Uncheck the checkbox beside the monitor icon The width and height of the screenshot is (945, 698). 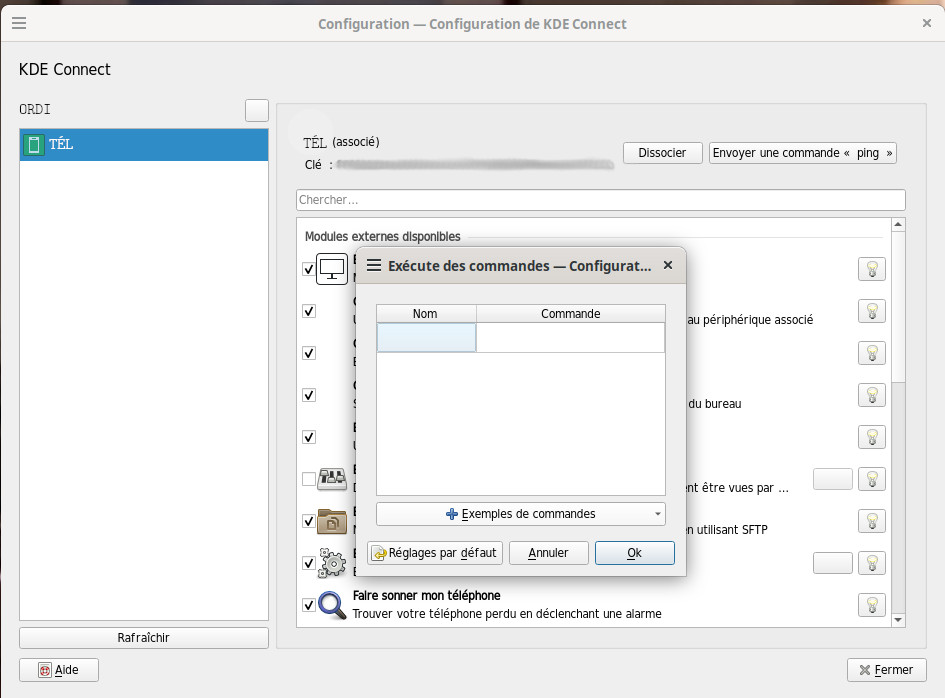click(x=309, y=269)
